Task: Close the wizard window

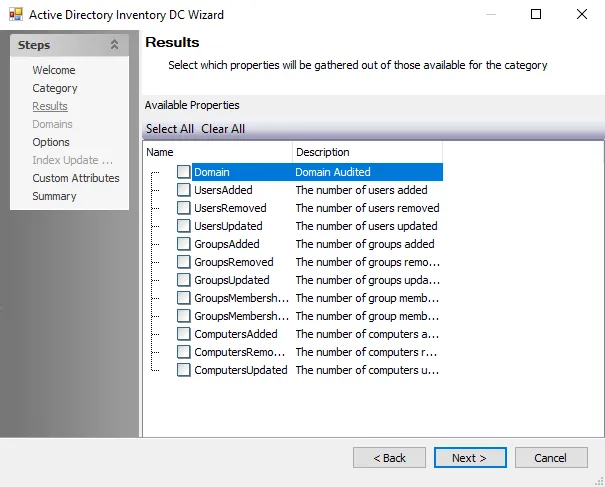Action: point(582,14)
